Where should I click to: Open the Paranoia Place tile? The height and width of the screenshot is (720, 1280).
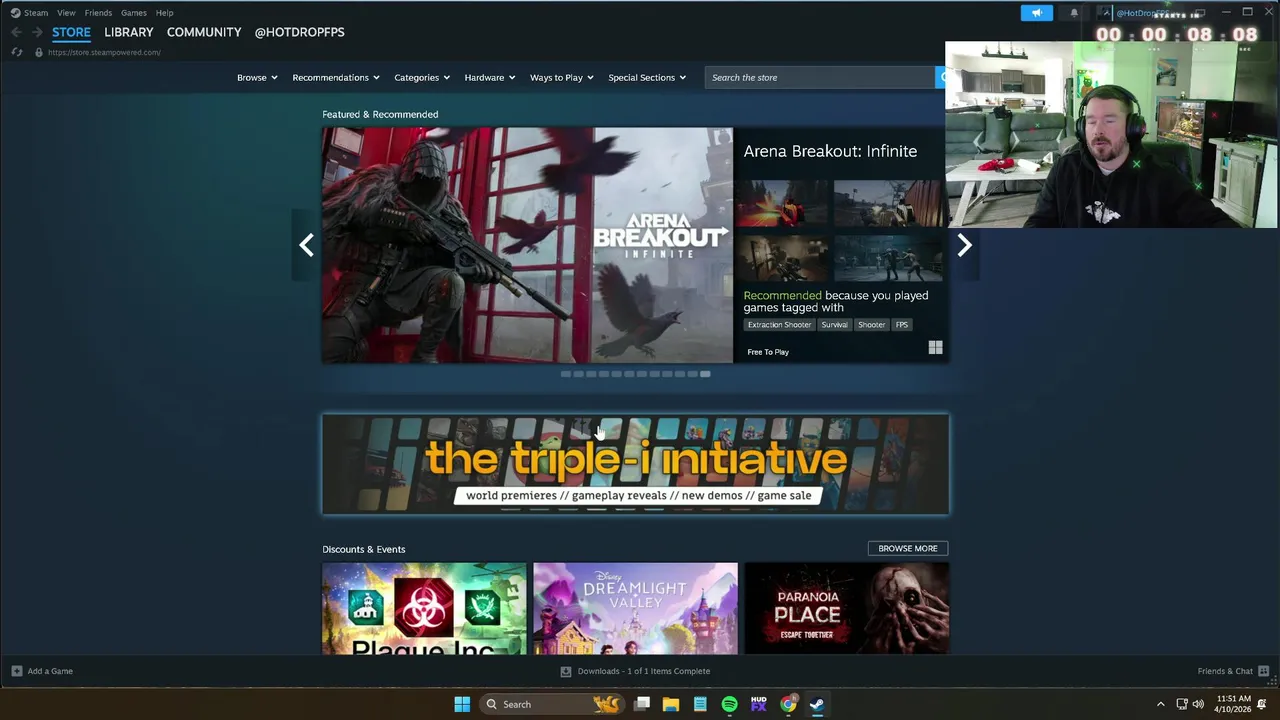[x=847, y=608]
